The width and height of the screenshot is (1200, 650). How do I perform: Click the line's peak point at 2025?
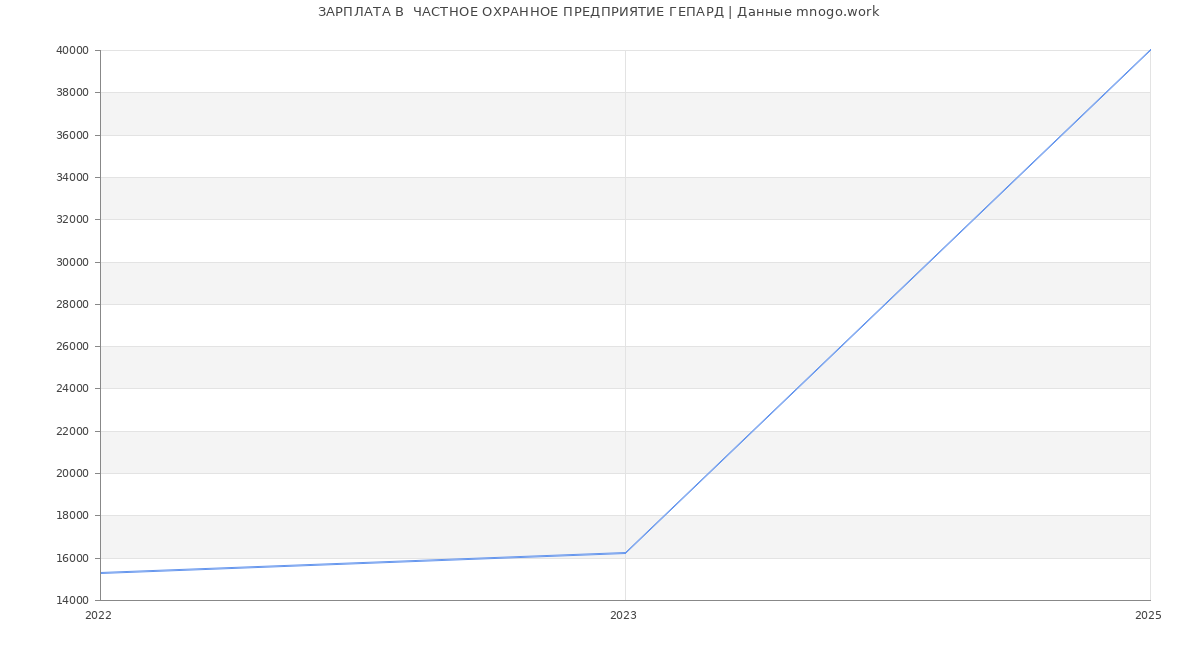click(x=1150, y=50)
